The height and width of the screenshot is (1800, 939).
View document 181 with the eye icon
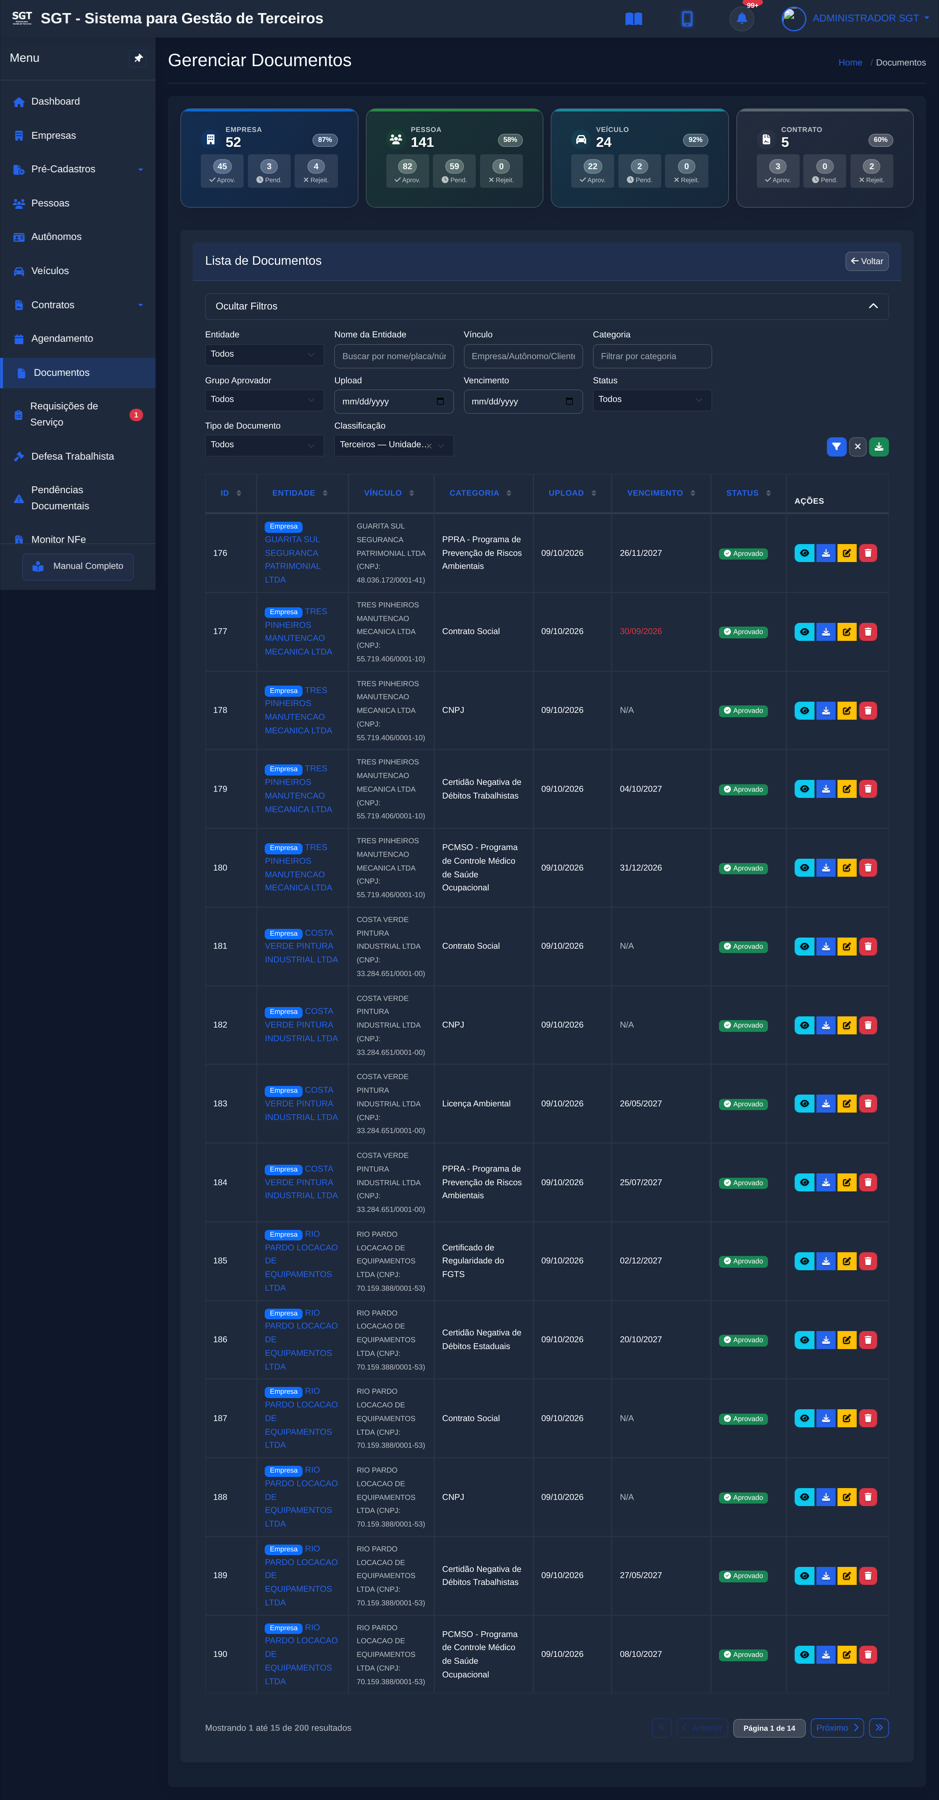pos(804,946)
